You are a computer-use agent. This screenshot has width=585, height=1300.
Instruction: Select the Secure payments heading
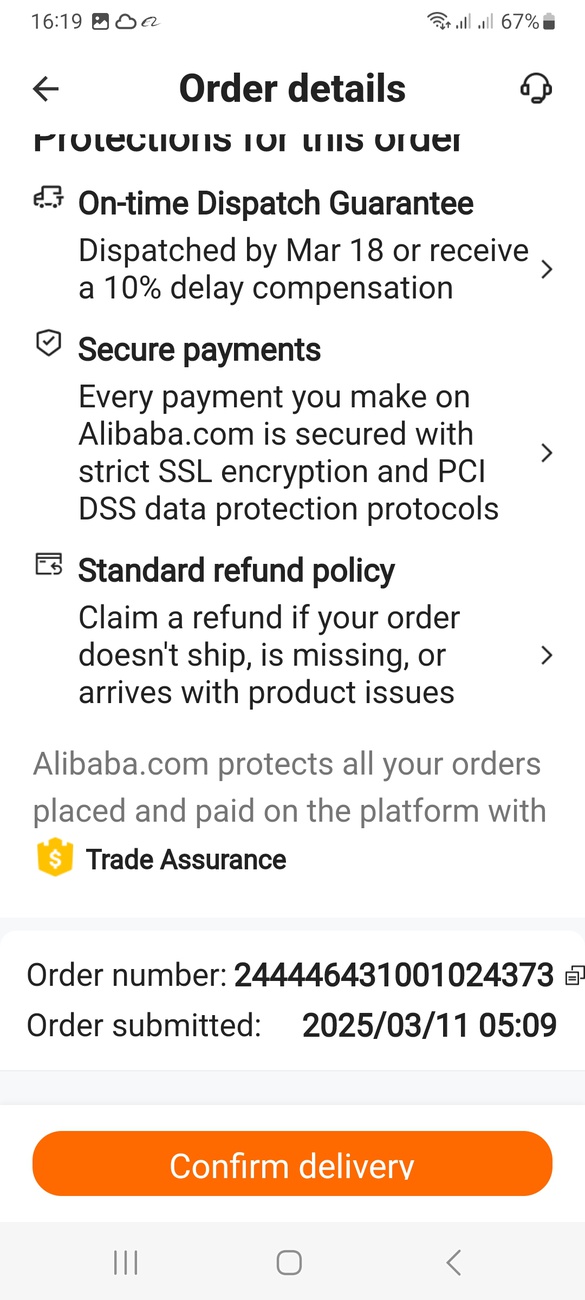[x=199, y=350]
